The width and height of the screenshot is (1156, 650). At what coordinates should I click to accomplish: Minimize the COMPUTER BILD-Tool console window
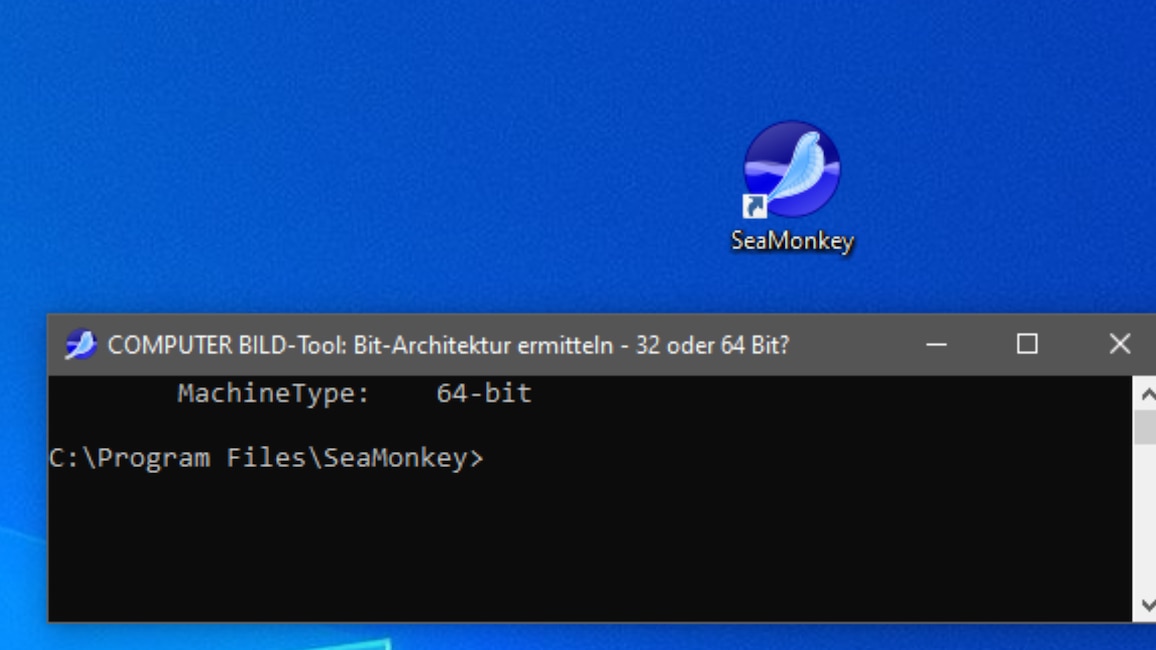936,345
